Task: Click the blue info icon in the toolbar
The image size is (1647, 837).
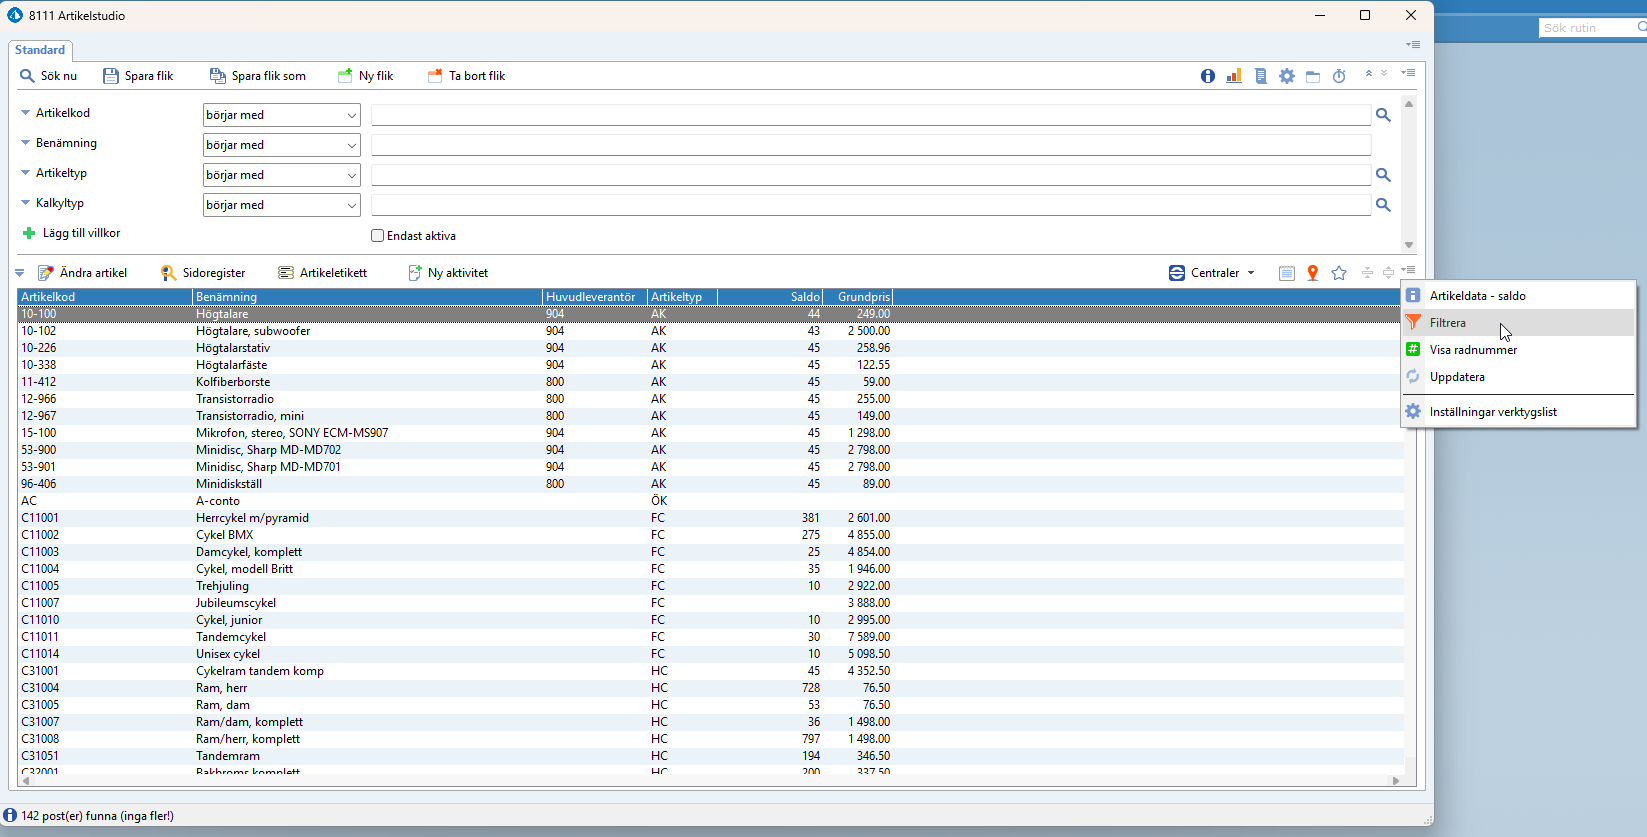Action: pos(1208,76)
